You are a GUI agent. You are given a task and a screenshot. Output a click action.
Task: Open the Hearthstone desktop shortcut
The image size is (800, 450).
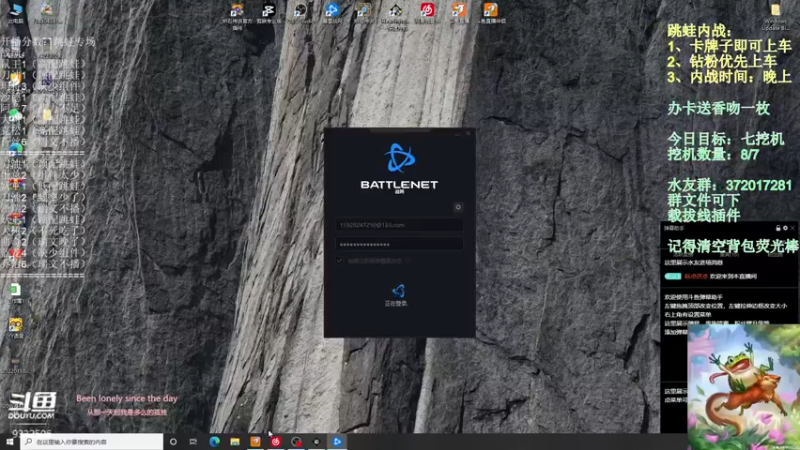point(237,15)
